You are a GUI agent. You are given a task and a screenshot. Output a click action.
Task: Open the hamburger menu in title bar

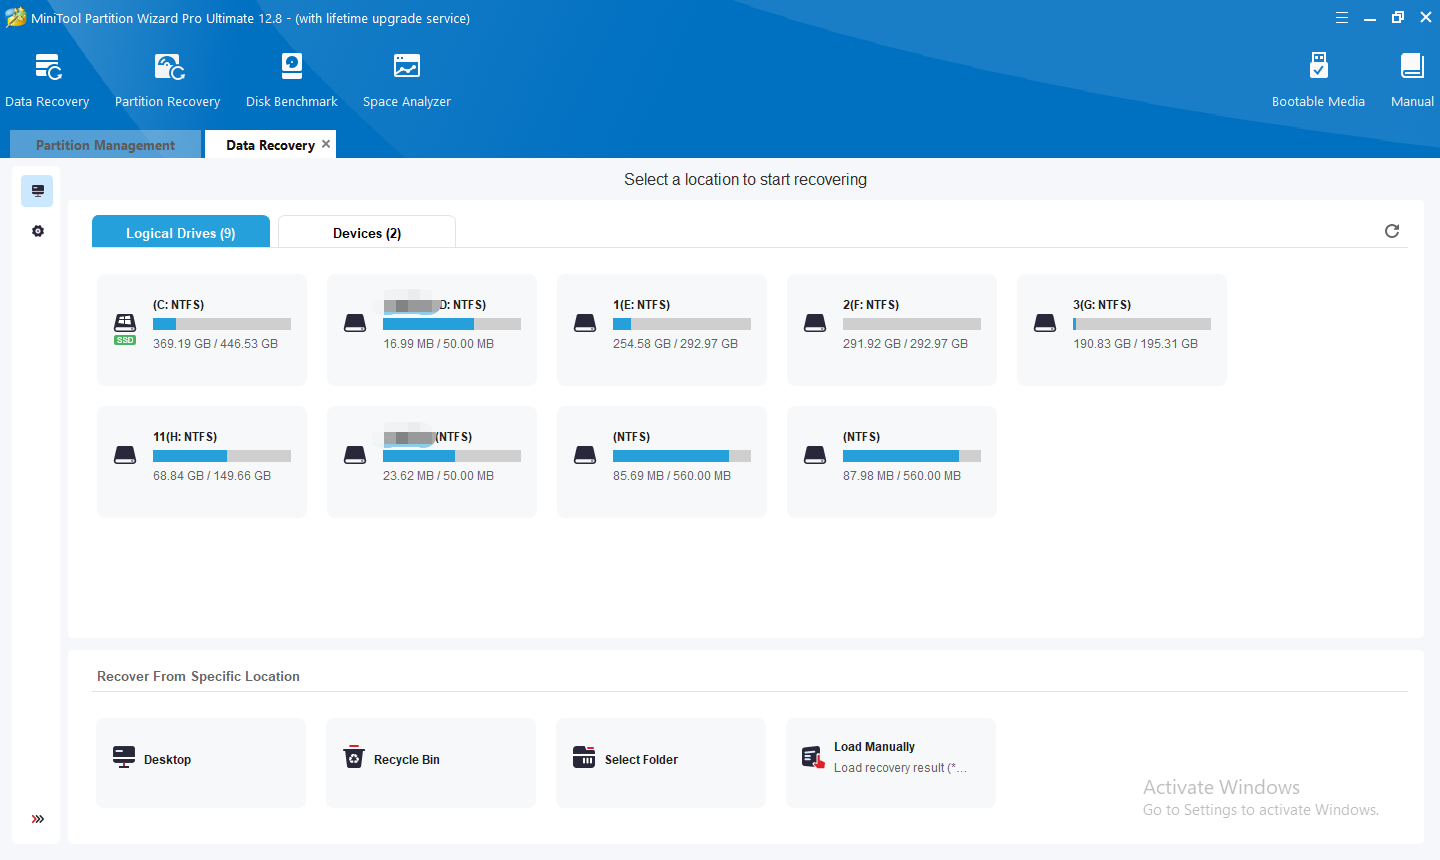pos(1342,18)
